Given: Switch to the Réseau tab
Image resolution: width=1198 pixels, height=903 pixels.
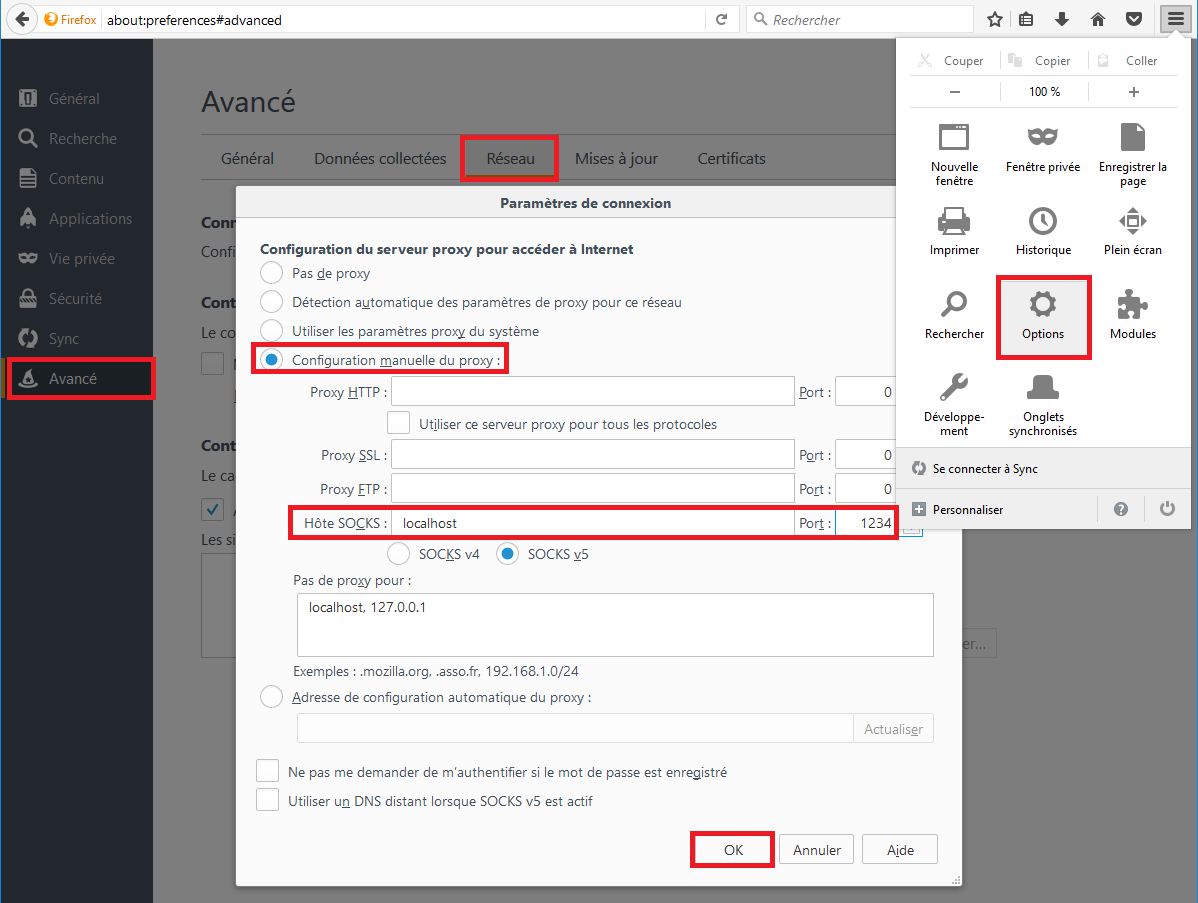Looking at the screenshot, I should (x=510, y=158).
